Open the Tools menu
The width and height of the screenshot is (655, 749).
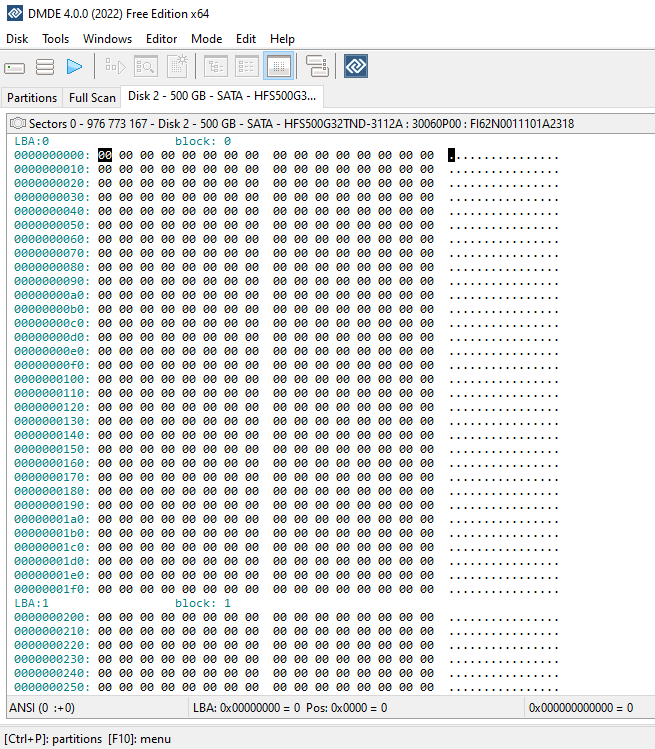click(55, 39)
